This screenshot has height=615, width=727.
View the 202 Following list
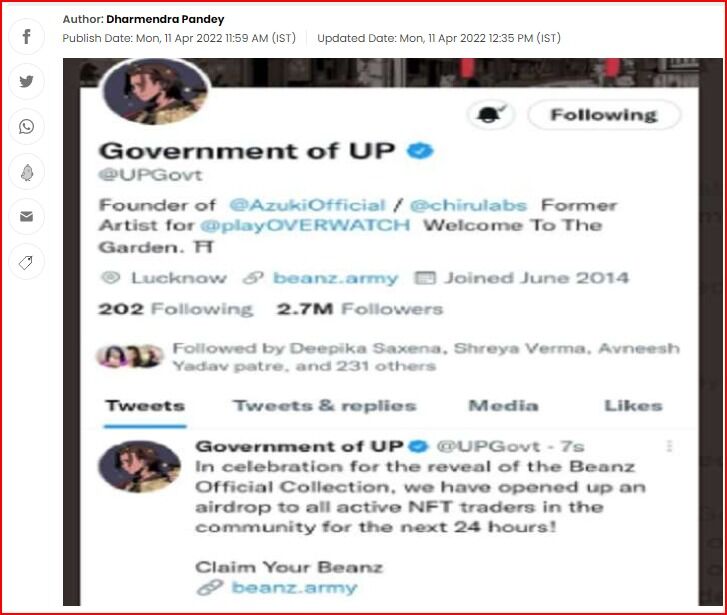point(176,309)
